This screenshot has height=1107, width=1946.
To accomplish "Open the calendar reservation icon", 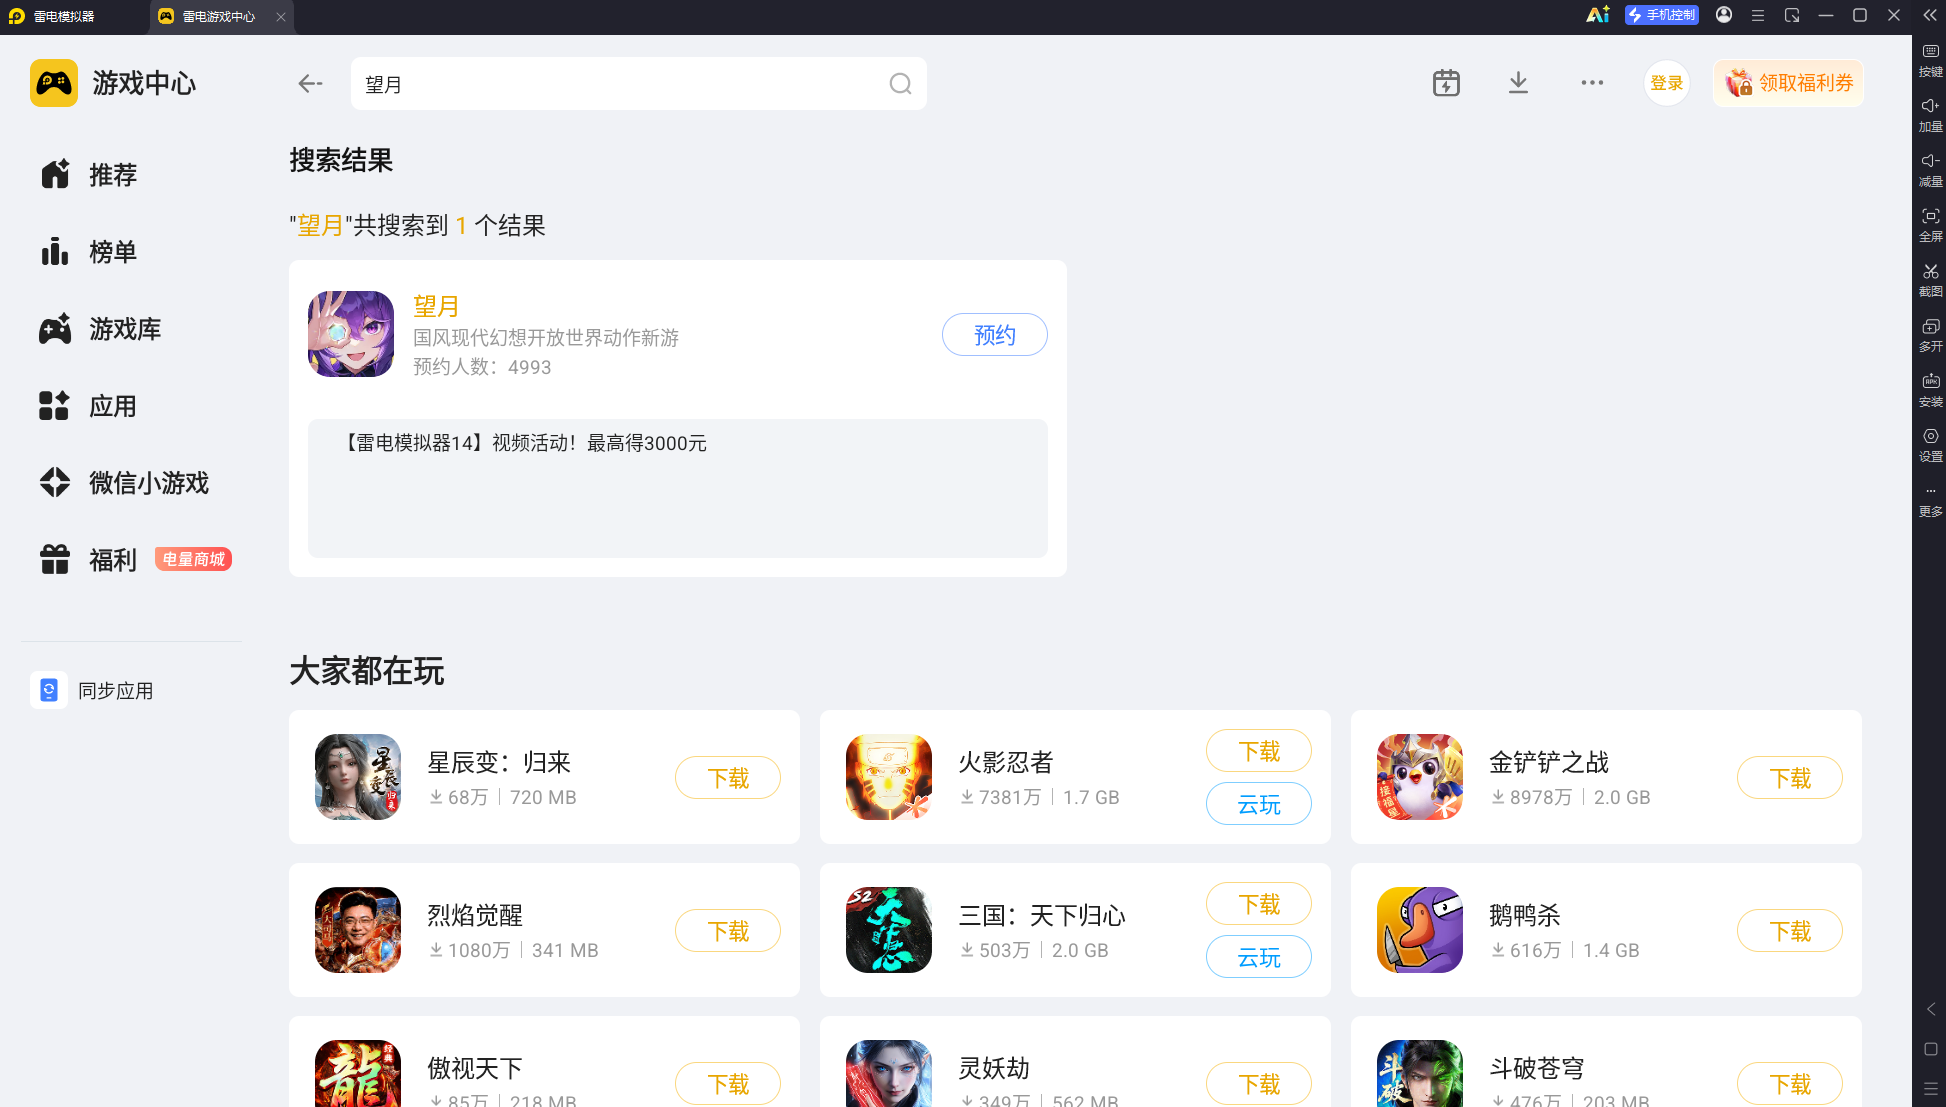I will (1446, 83).
